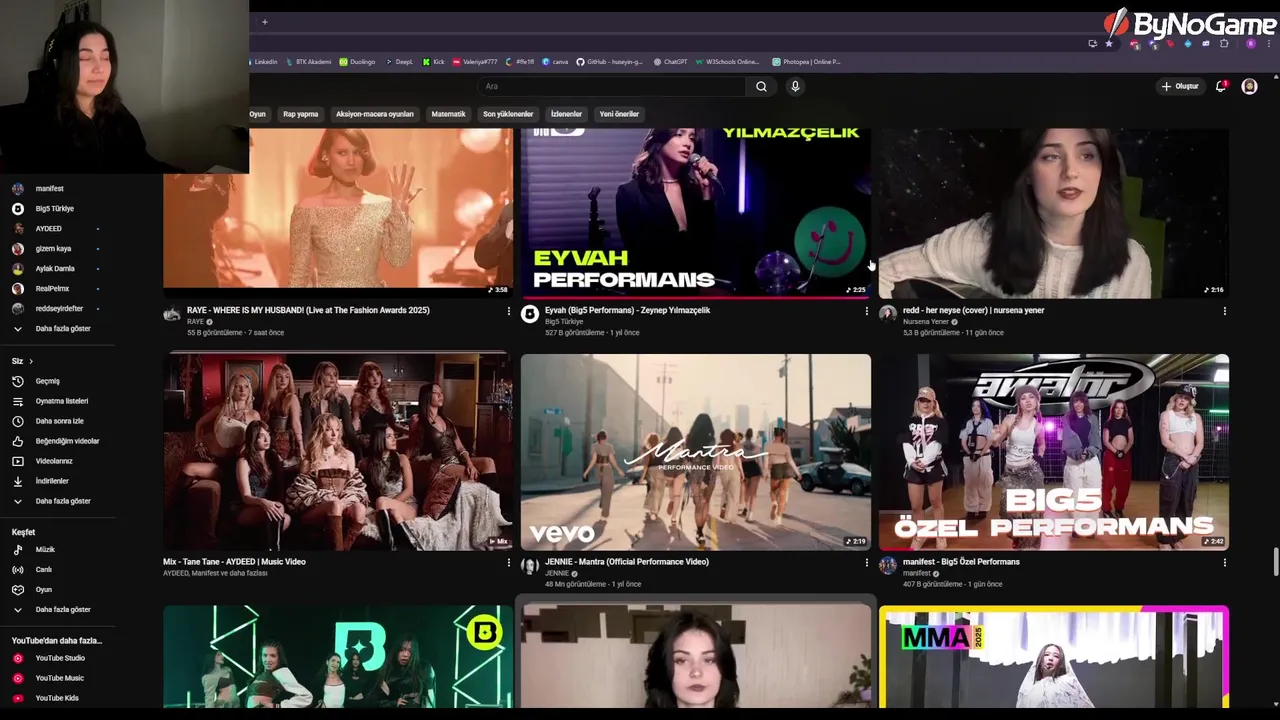Open options for manifest Big5 Özel Performans
Screen dimensions: 1280x720
pyautogui.click(x=1224, y=562)
